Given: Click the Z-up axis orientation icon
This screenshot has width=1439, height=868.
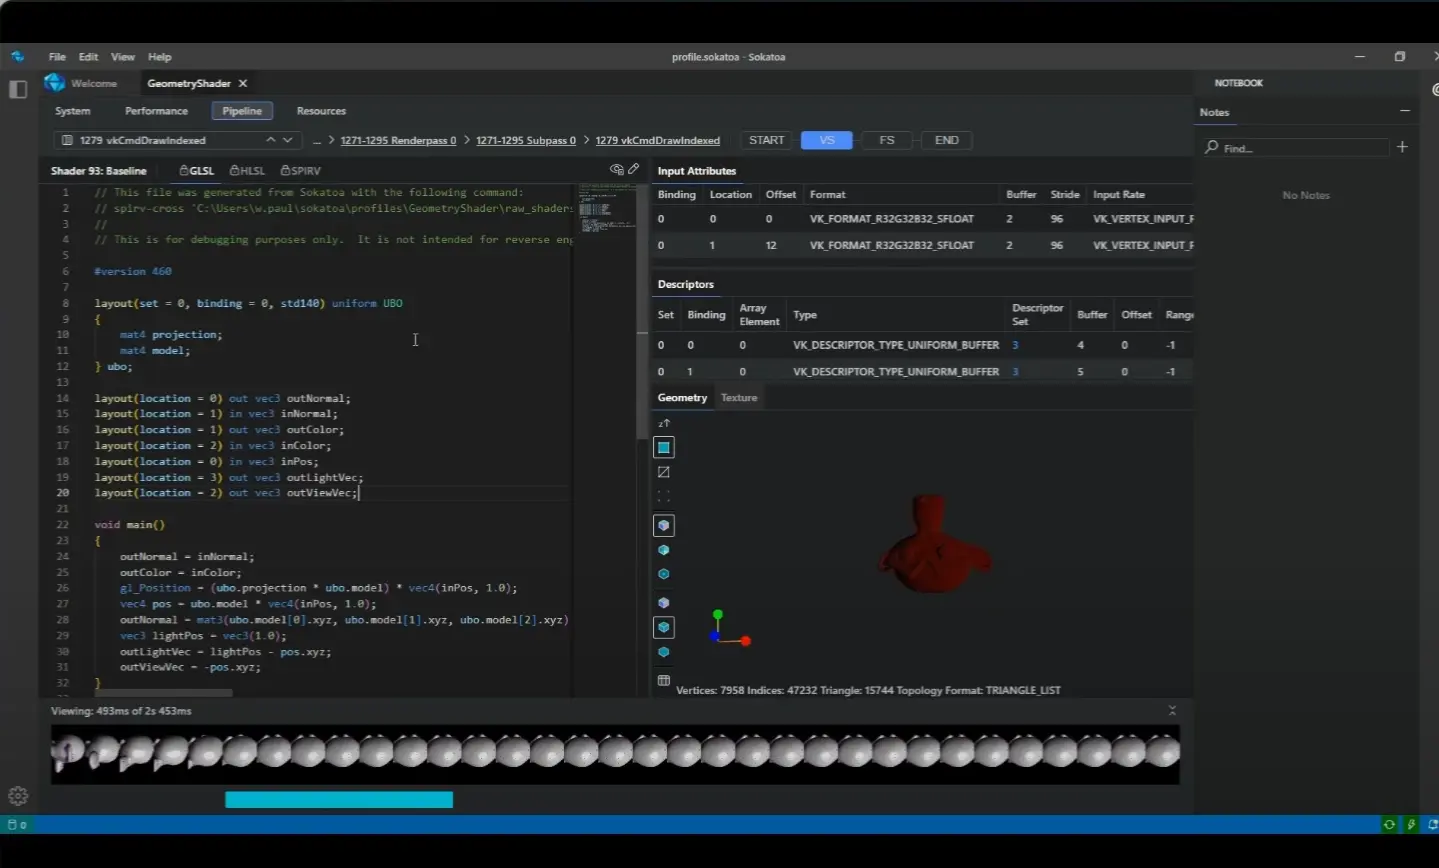Looking at the screenshot, I should click(664, 423).
